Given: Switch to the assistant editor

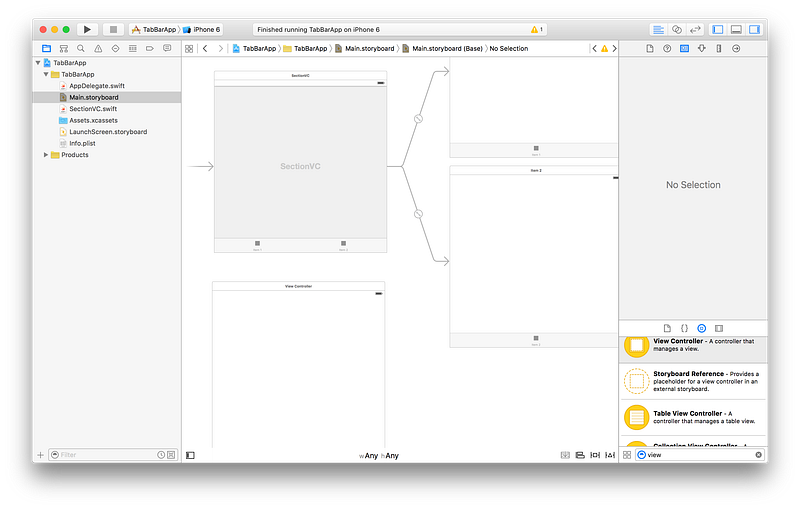Looking at the screenshot, I should (677, 30).
